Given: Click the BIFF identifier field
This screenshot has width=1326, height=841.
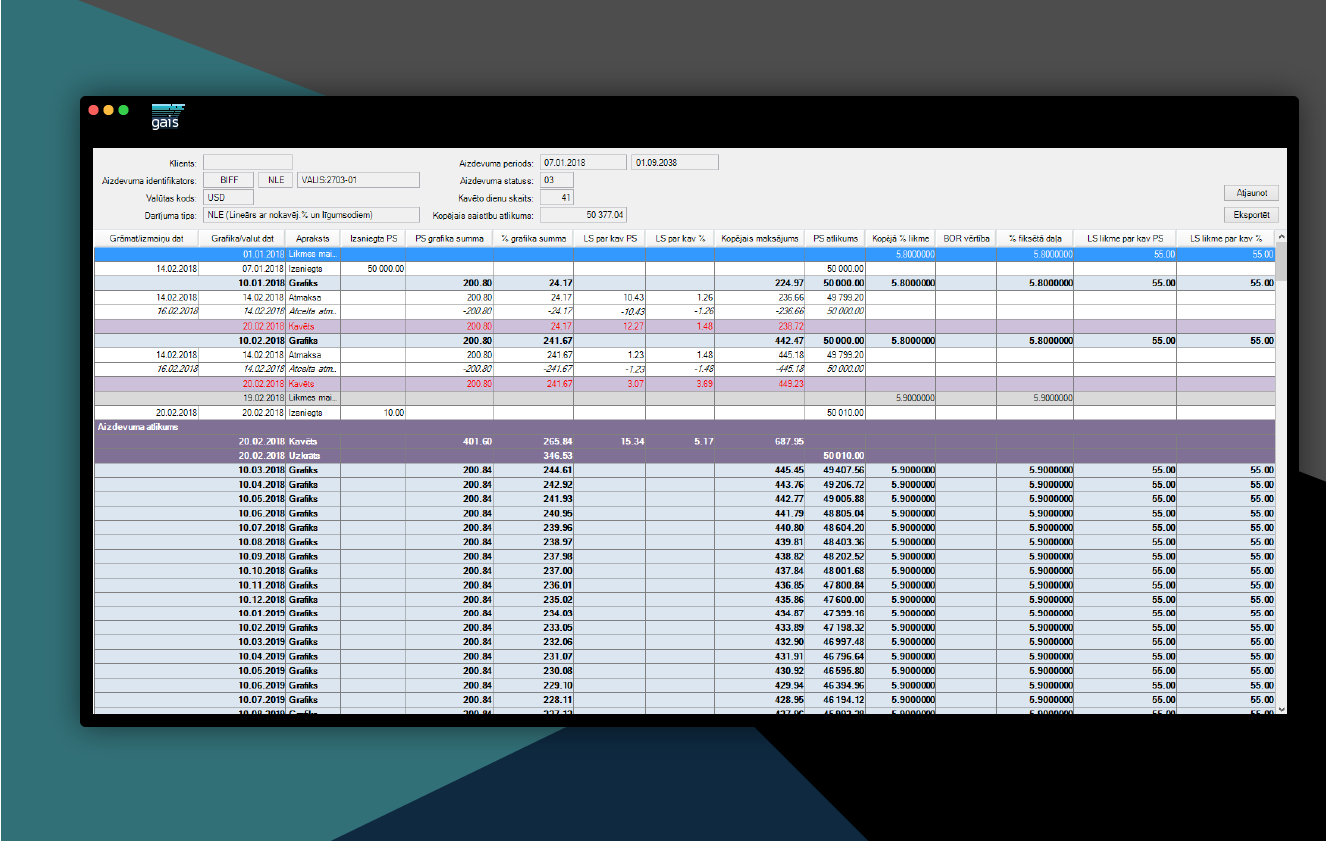Looking at the screenshot, I should 229,180.
